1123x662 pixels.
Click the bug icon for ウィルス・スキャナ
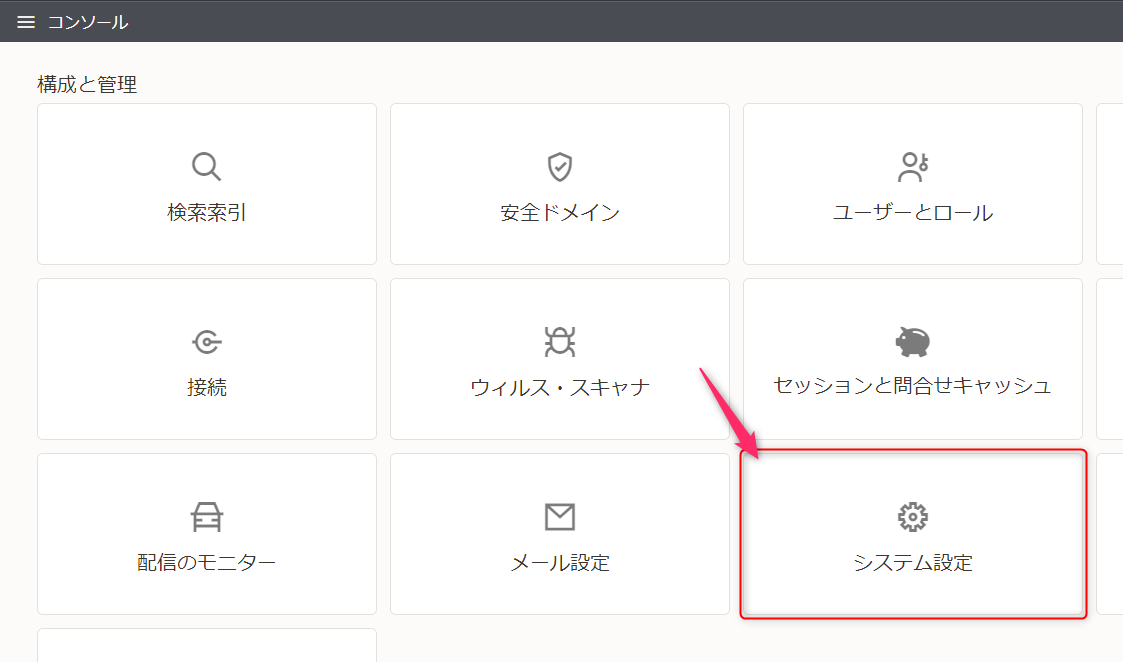559,341
